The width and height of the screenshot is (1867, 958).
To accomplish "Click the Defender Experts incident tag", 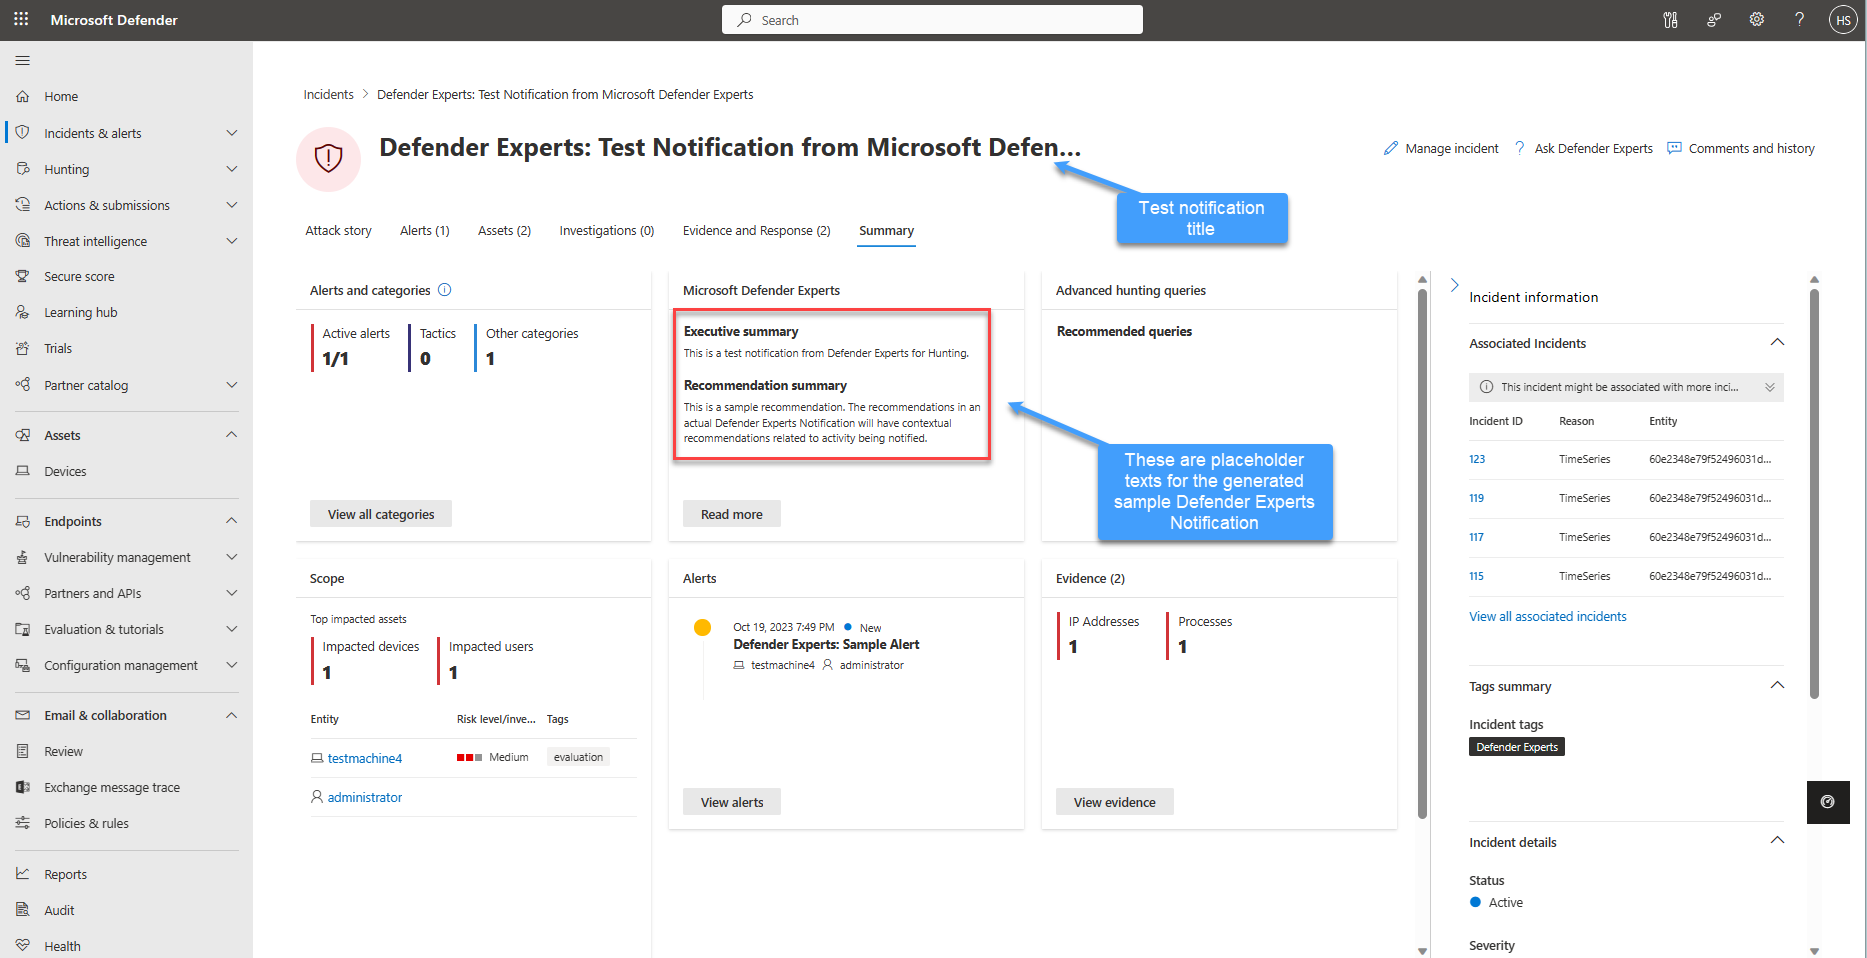I will 1517,747.
